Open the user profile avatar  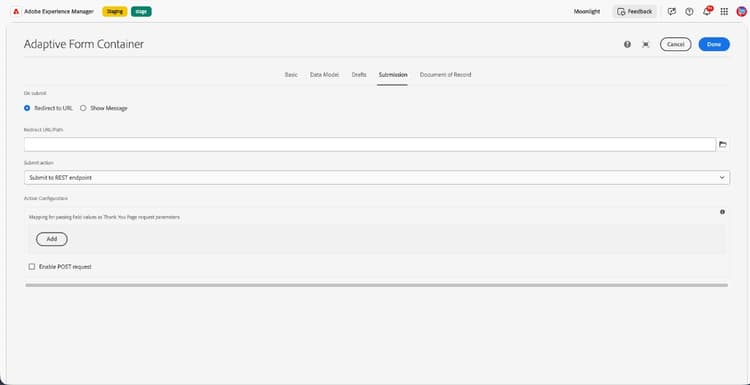741,11
